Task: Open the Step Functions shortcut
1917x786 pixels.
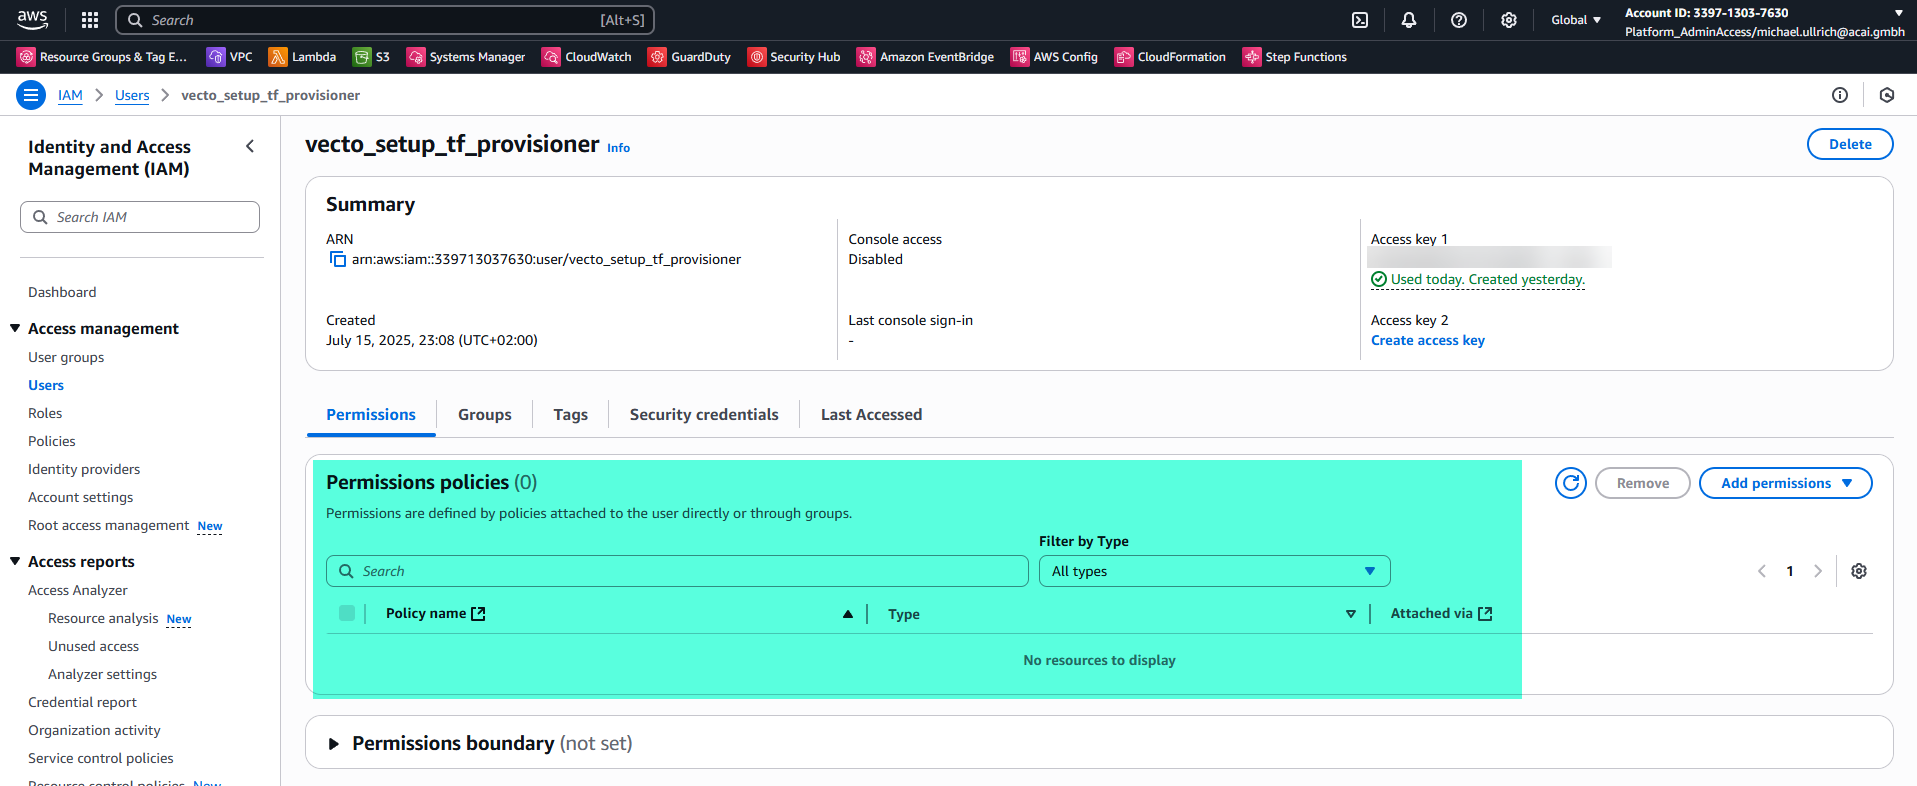Action: click(x=1295, y=57)
